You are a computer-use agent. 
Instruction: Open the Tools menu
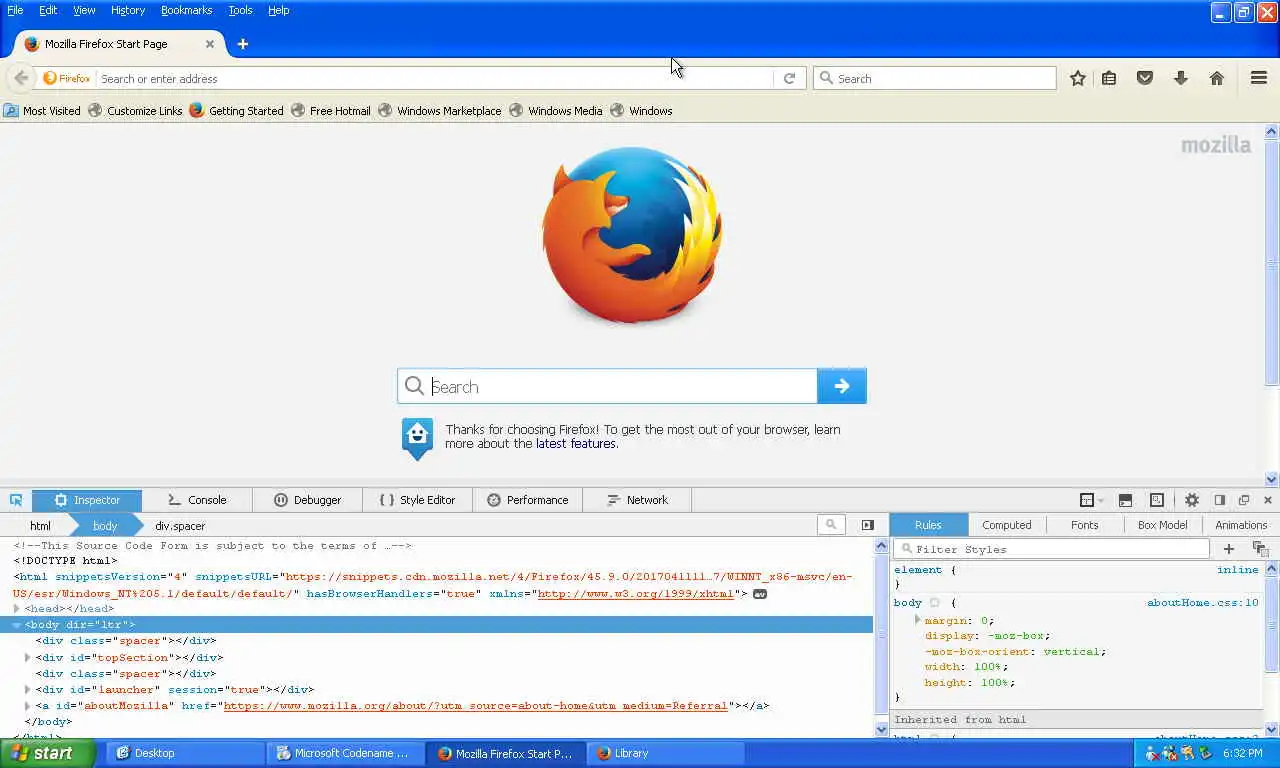click(x=240, y=10)
